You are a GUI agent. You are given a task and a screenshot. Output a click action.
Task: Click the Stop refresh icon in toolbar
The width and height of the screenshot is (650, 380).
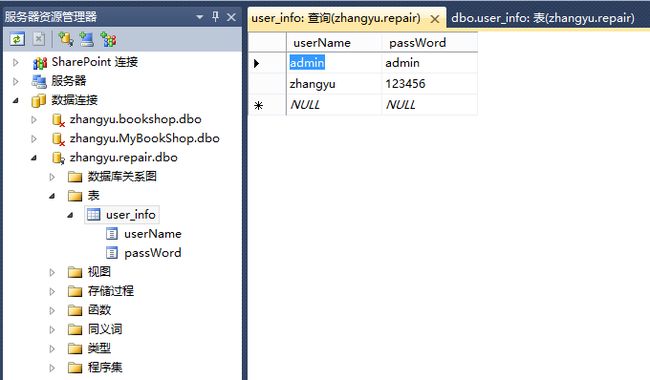39,39
